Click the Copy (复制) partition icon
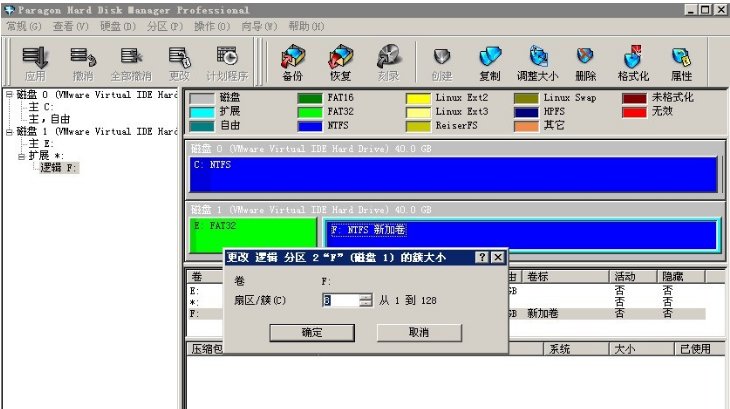730x409 pixels. pyautogui.click(x=490, y=64)
